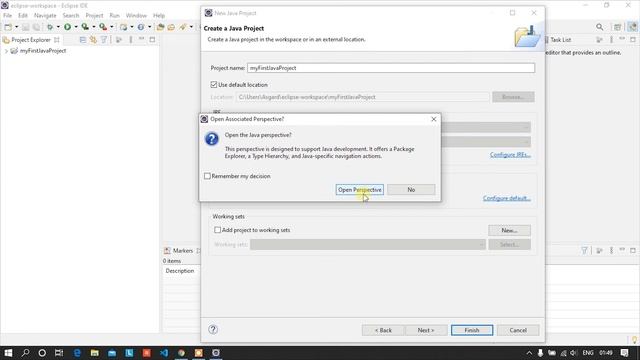Click the Cancel button in wizard

point(518,330)
